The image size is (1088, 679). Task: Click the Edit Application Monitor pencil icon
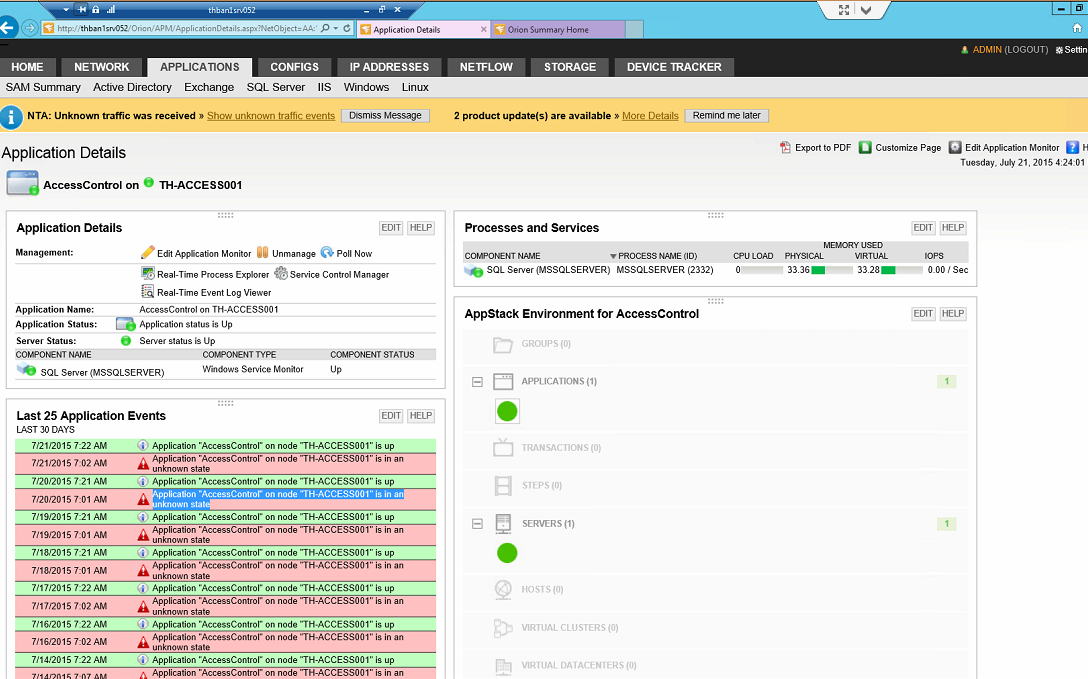(x=147, y=252)
